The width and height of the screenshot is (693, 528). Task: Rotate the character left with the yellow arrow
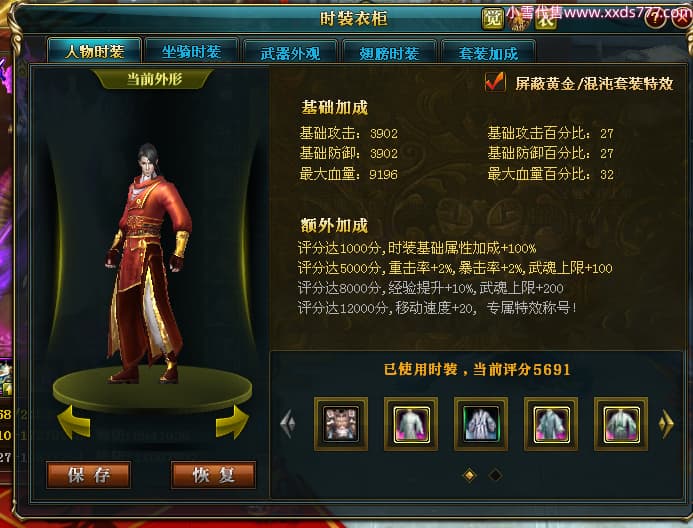pos(74,422)
